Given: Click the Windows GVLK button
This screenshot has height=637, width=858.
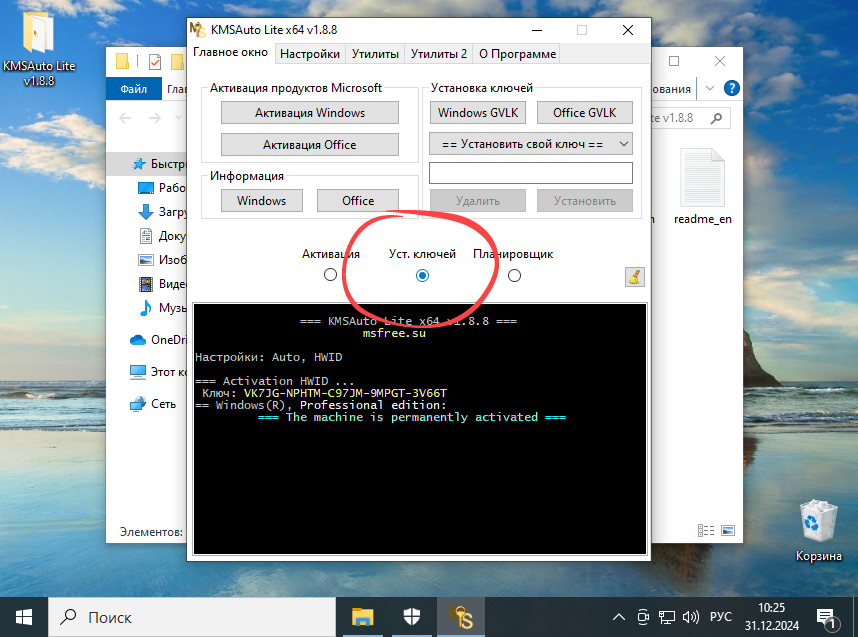Looking at the screenshot, I should pyautogui.click(x=477, y=112).
